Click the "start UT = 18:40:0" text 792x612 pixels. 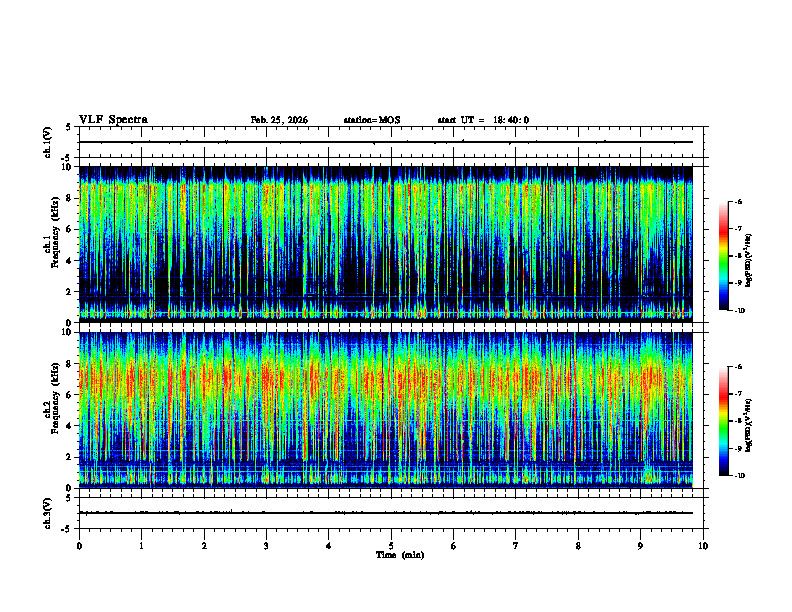[x=483, y=120]
